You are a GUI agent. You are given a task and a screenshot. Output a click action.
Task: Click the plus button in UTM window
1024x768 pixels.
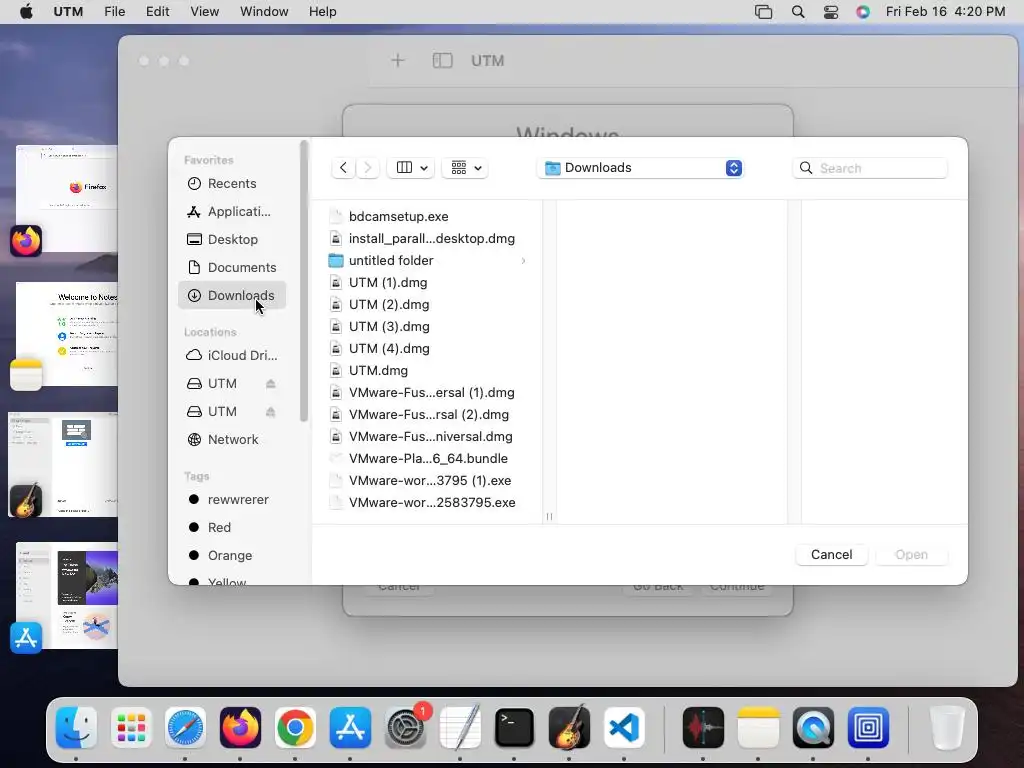pos(398,61)
